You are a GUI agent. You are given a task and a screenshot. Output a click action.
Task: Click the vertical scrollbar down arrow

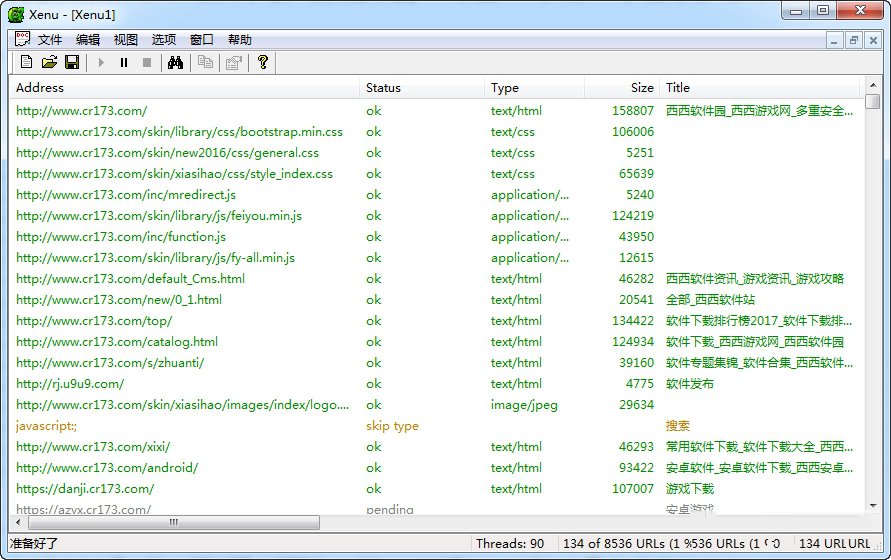pyautogui.click(x=872, y=505)
